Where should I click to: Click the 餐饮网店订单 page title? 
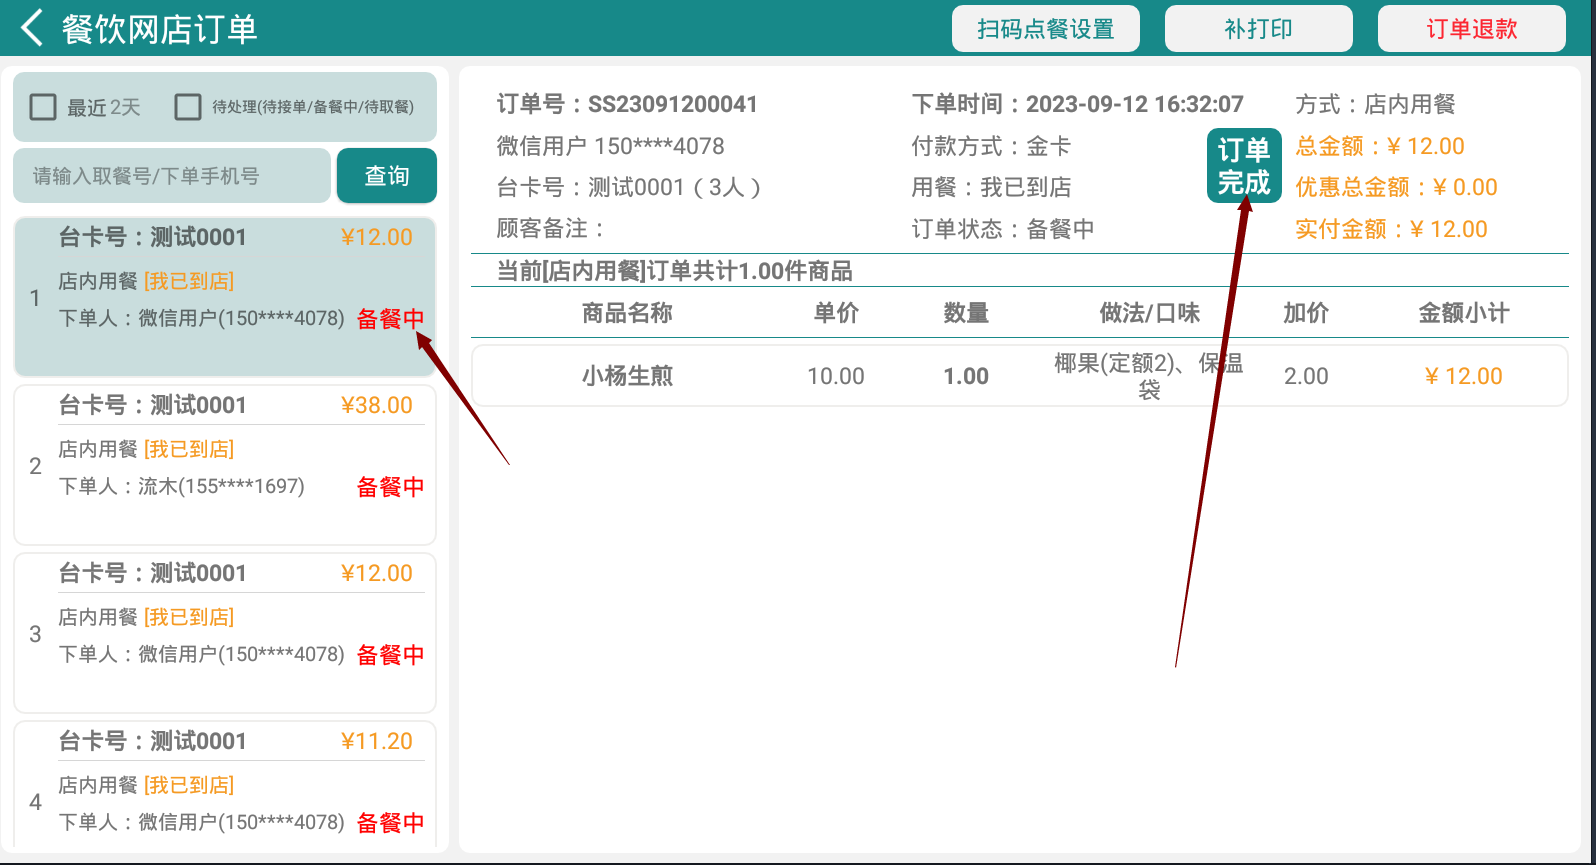coord(160,29)
